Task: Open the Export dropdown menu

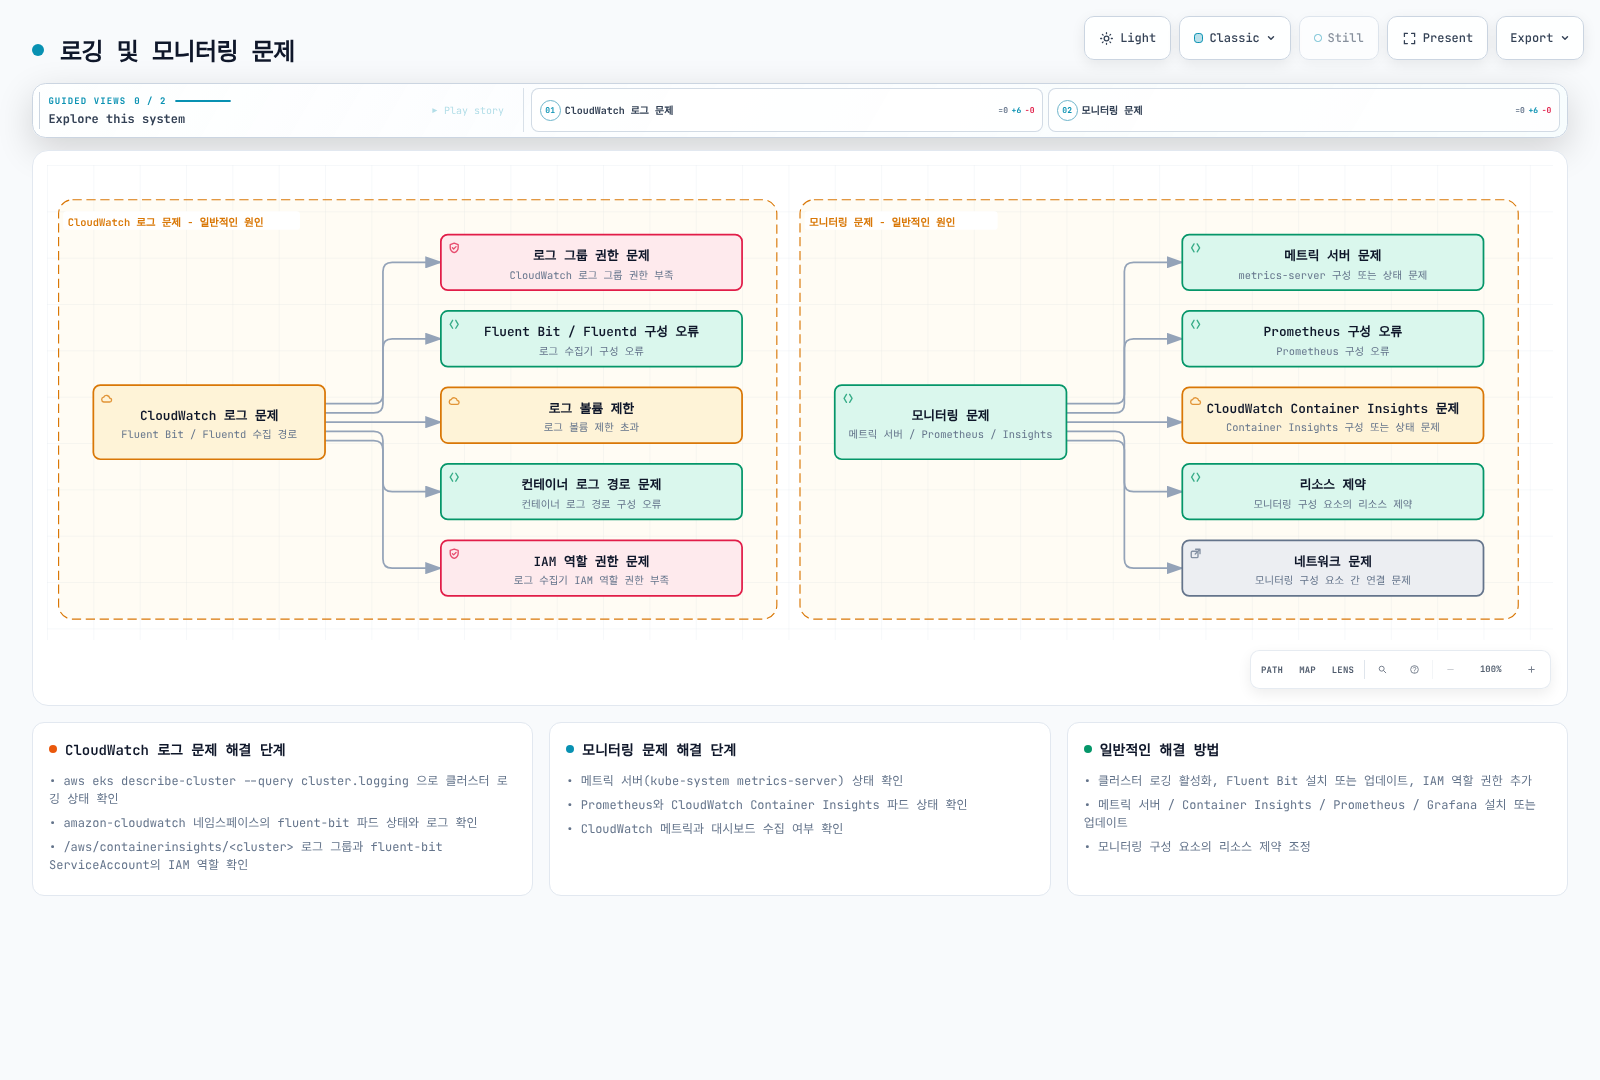Action: 1540,38
